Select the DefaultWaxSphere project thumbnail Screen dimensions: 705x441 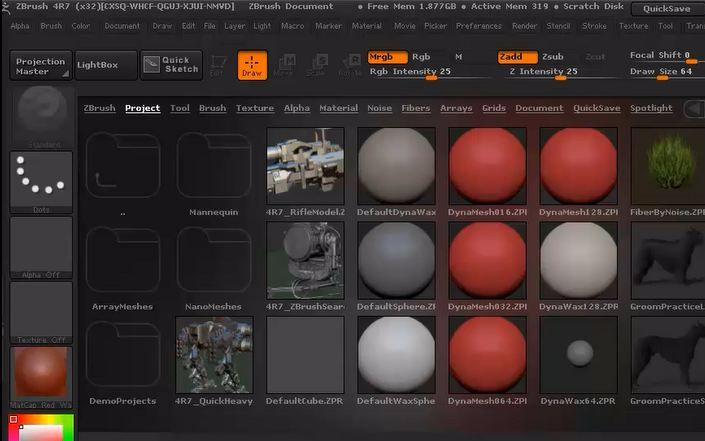pos(397,355)
